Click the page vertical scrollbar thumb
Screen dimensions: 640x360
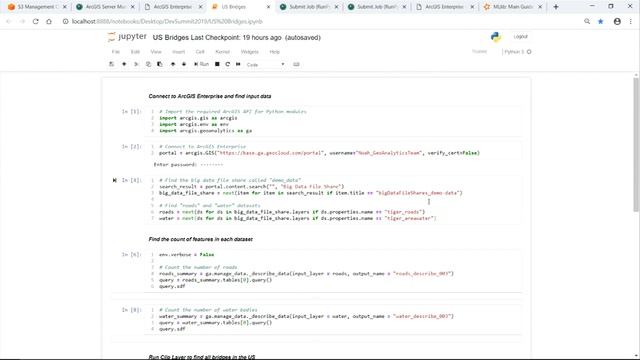pos(636,145)
